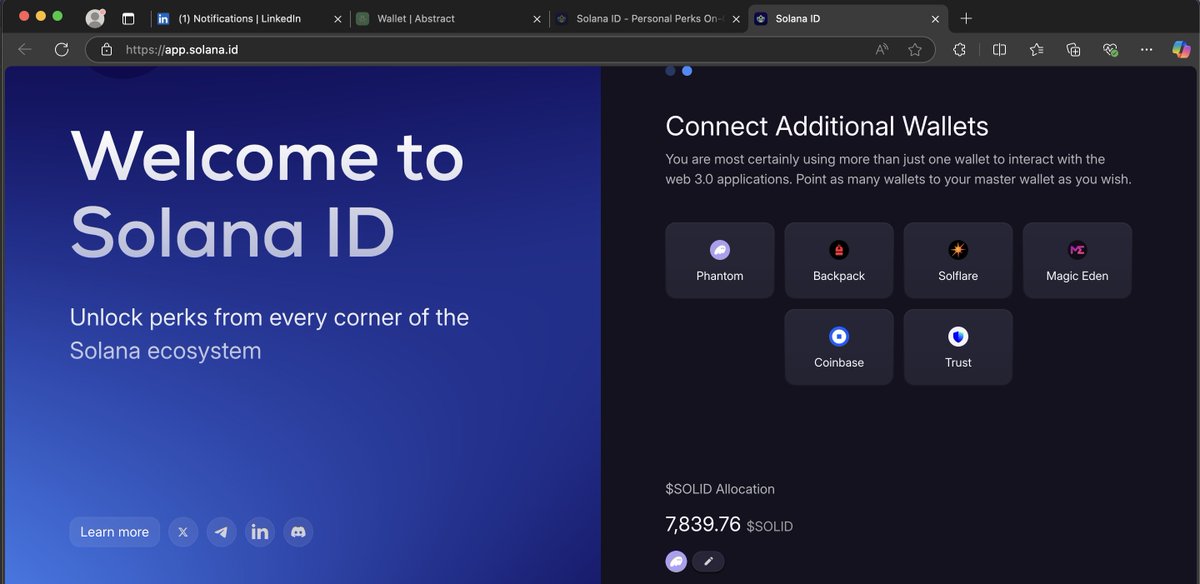Image resolution: width=1200 pixels, height=584 pixels.
Task: Add this page to favorites star
Action: 915,49
